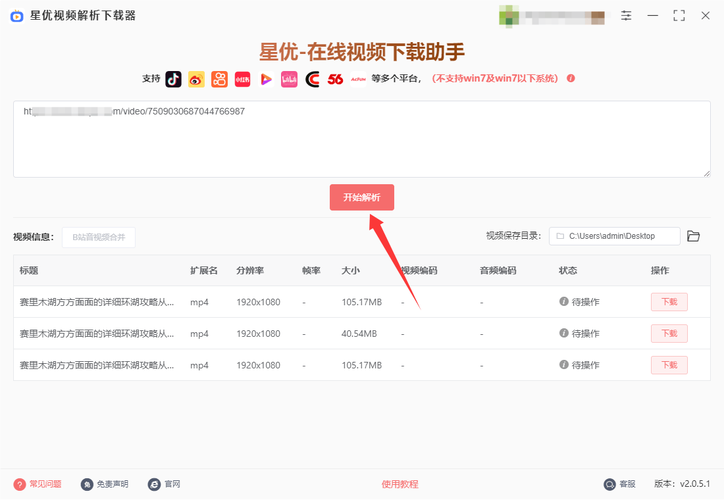
Task: Click the 开始解析 button
Action: 362,198
